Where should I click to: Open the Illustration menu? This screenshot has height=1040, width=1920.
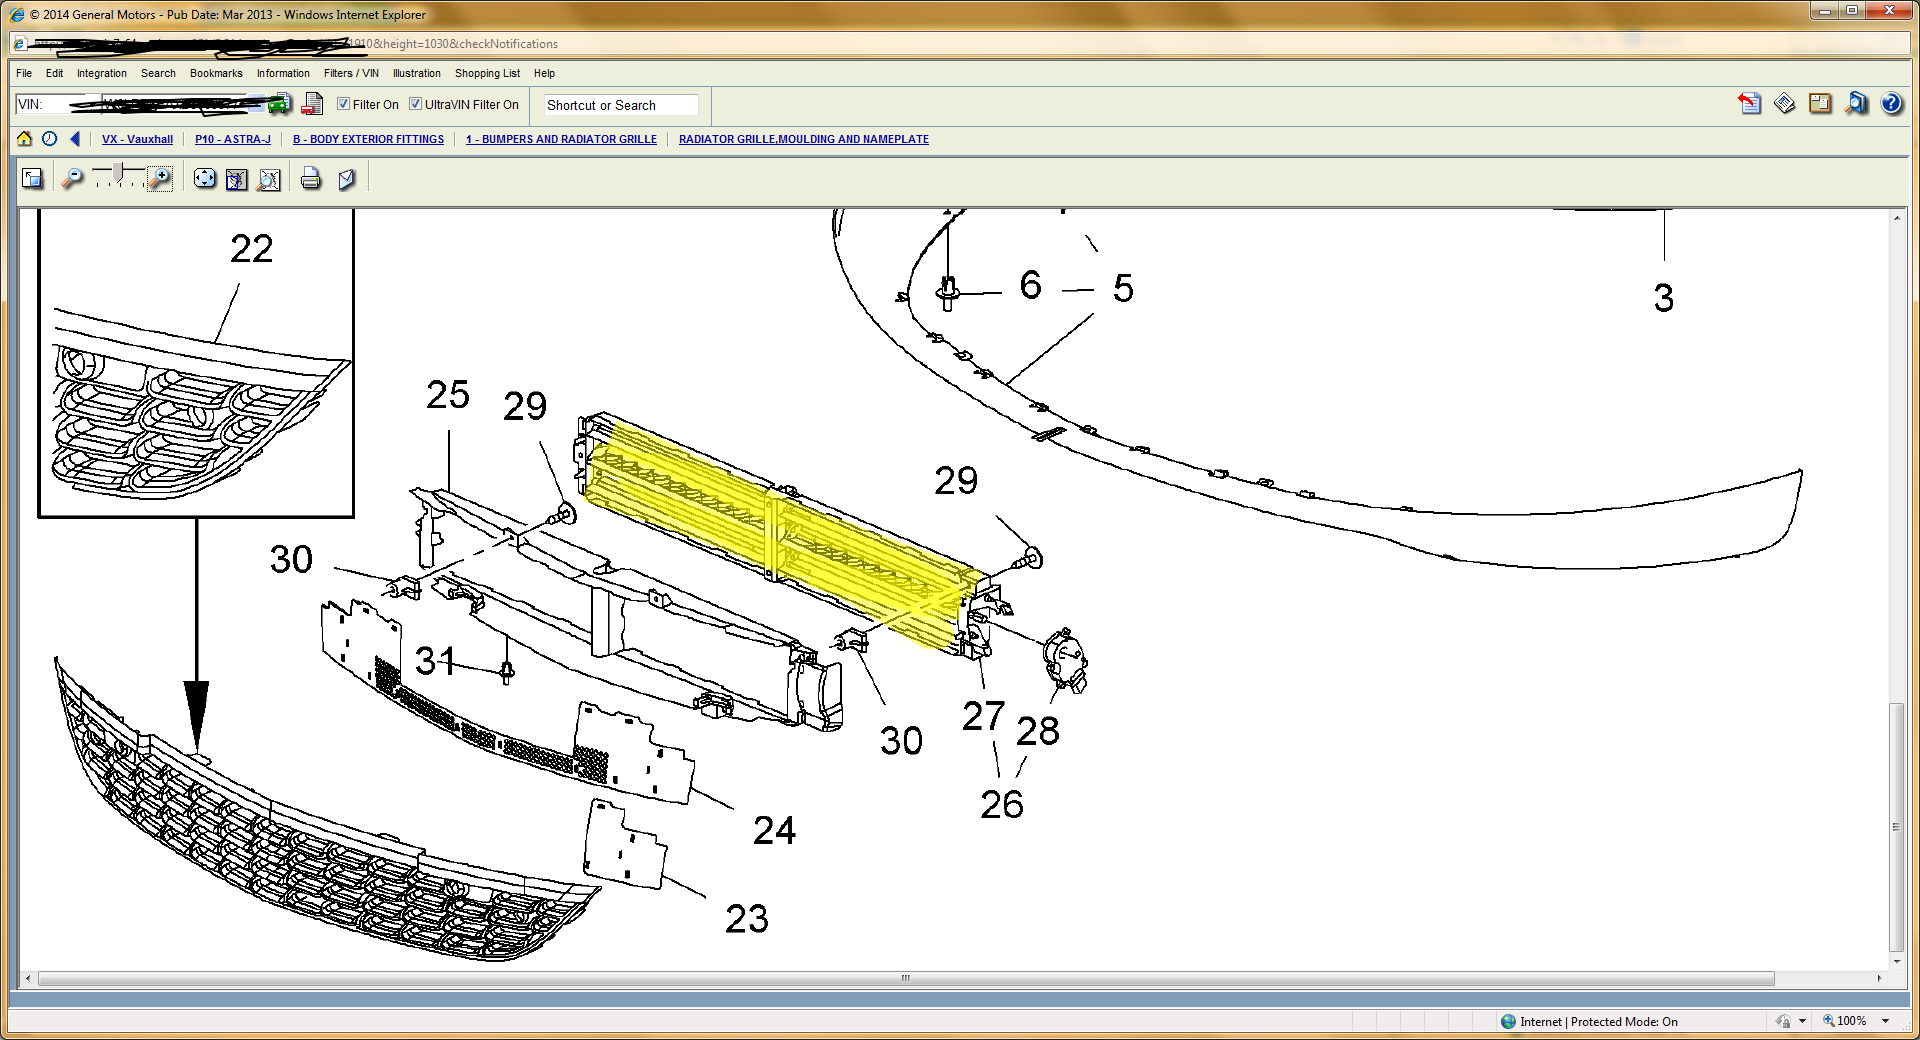coord(416,73)
